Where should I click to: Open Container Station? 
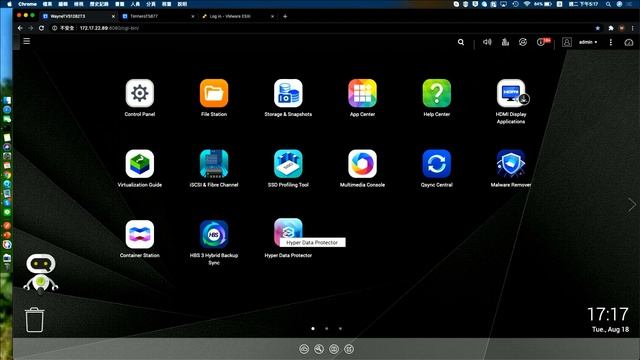(140, 234)
